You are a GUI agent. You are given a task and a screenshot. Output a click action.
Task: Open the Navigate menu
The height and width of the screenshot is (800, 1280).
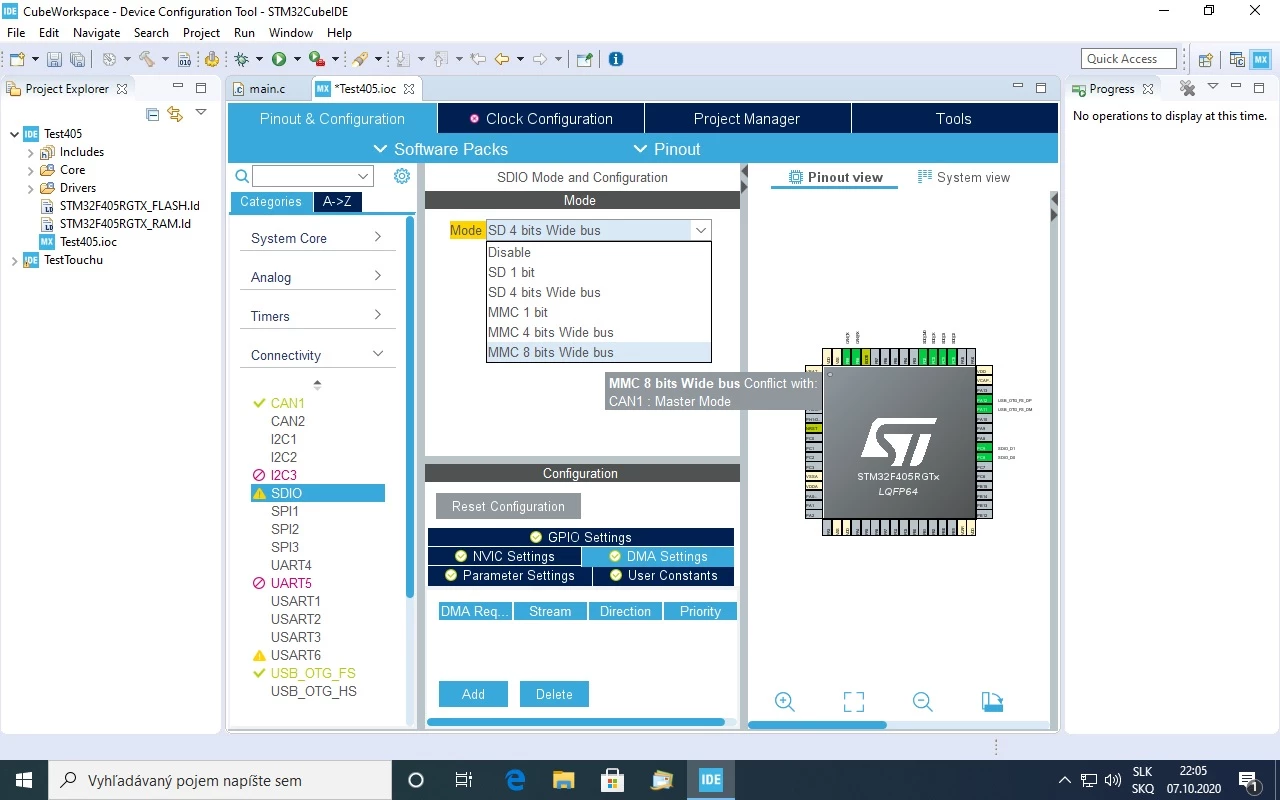(x=96, y=32)
